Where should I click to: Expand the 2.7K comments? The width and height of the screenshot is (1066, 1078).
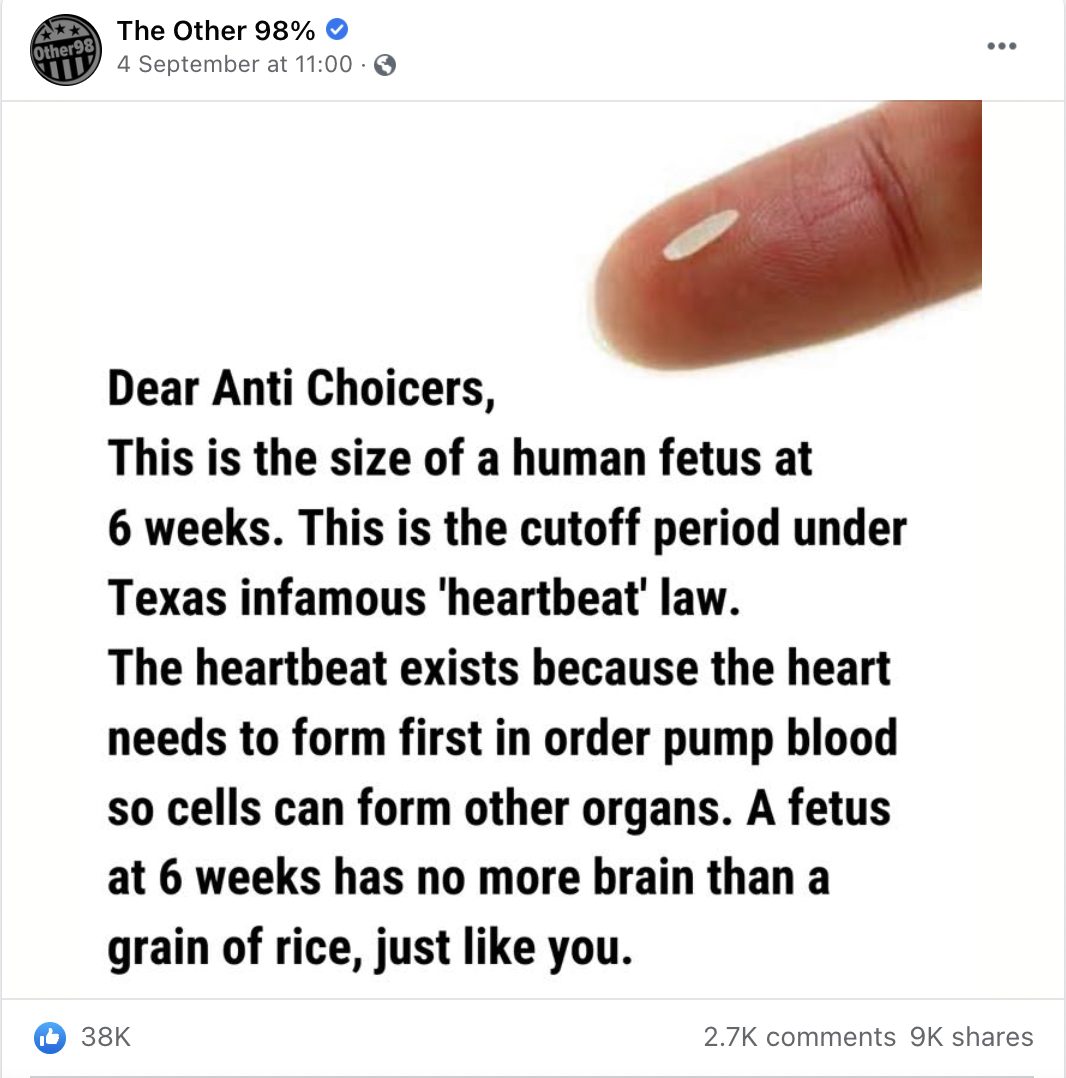[x=799, y=1037]
